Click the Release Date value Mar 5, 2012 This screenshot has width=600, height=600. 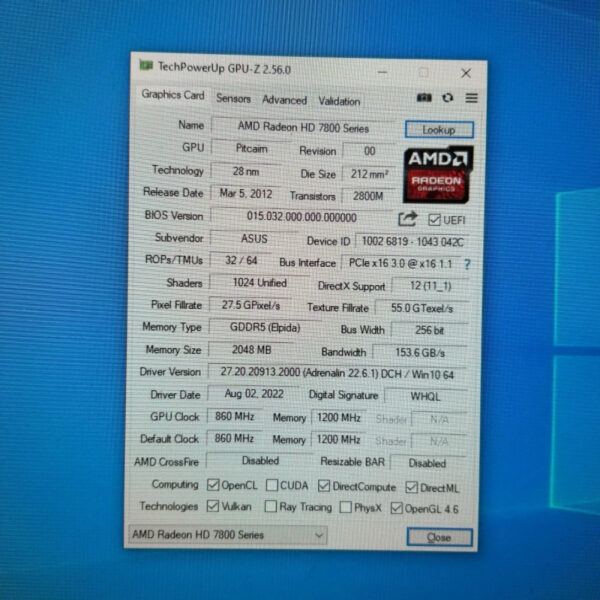[x=246, y=194]
